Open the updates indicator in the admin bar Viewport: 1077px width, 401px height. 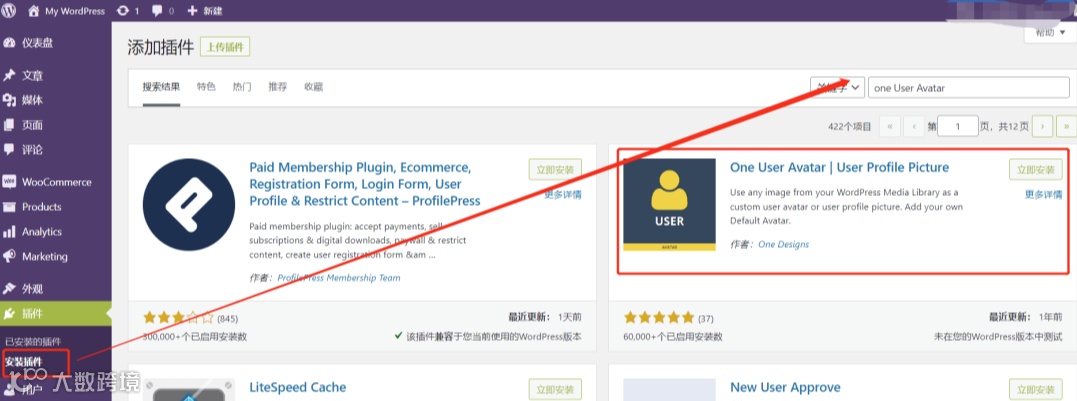pyautogui.click(x=128, y=11)
